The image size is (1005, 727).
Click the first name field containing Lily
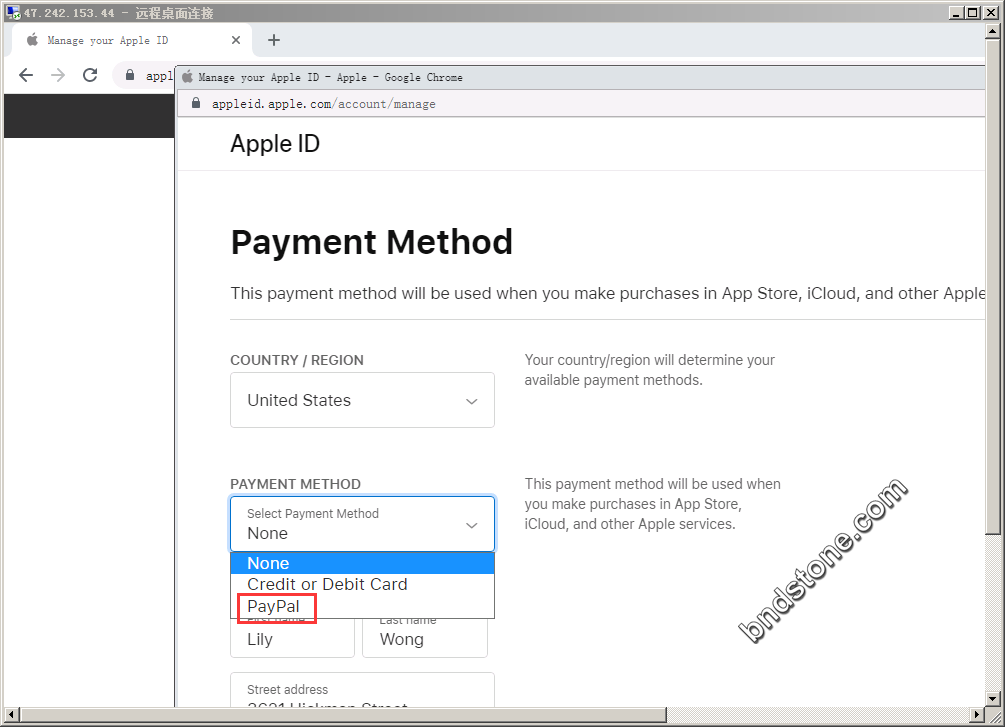292,639
